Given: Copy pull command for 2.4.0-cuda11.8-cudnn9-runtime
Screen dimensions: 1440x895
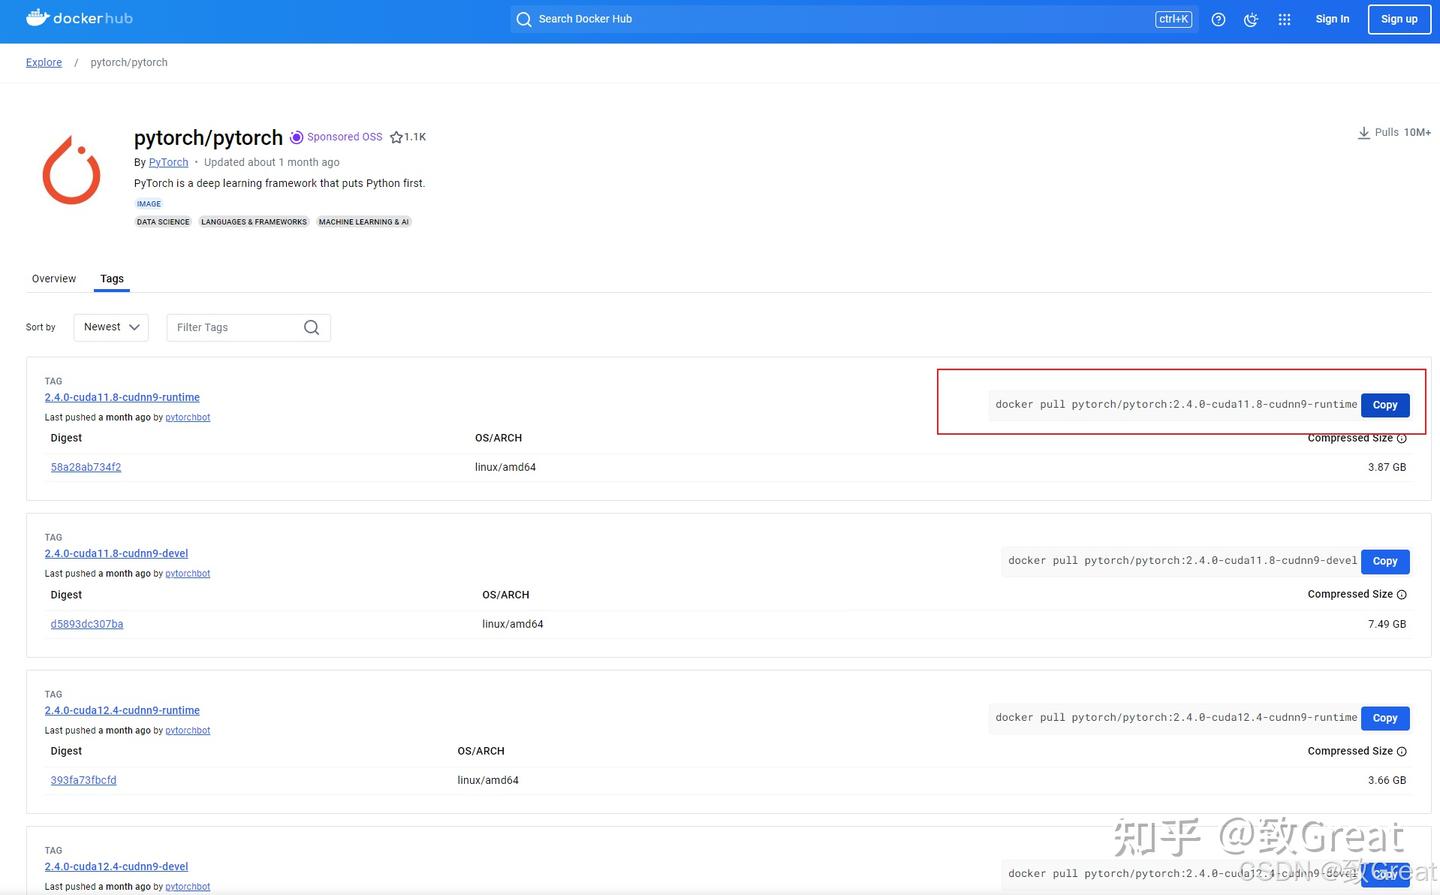Looking at the screenshot, I should (x=1385, y=405).
